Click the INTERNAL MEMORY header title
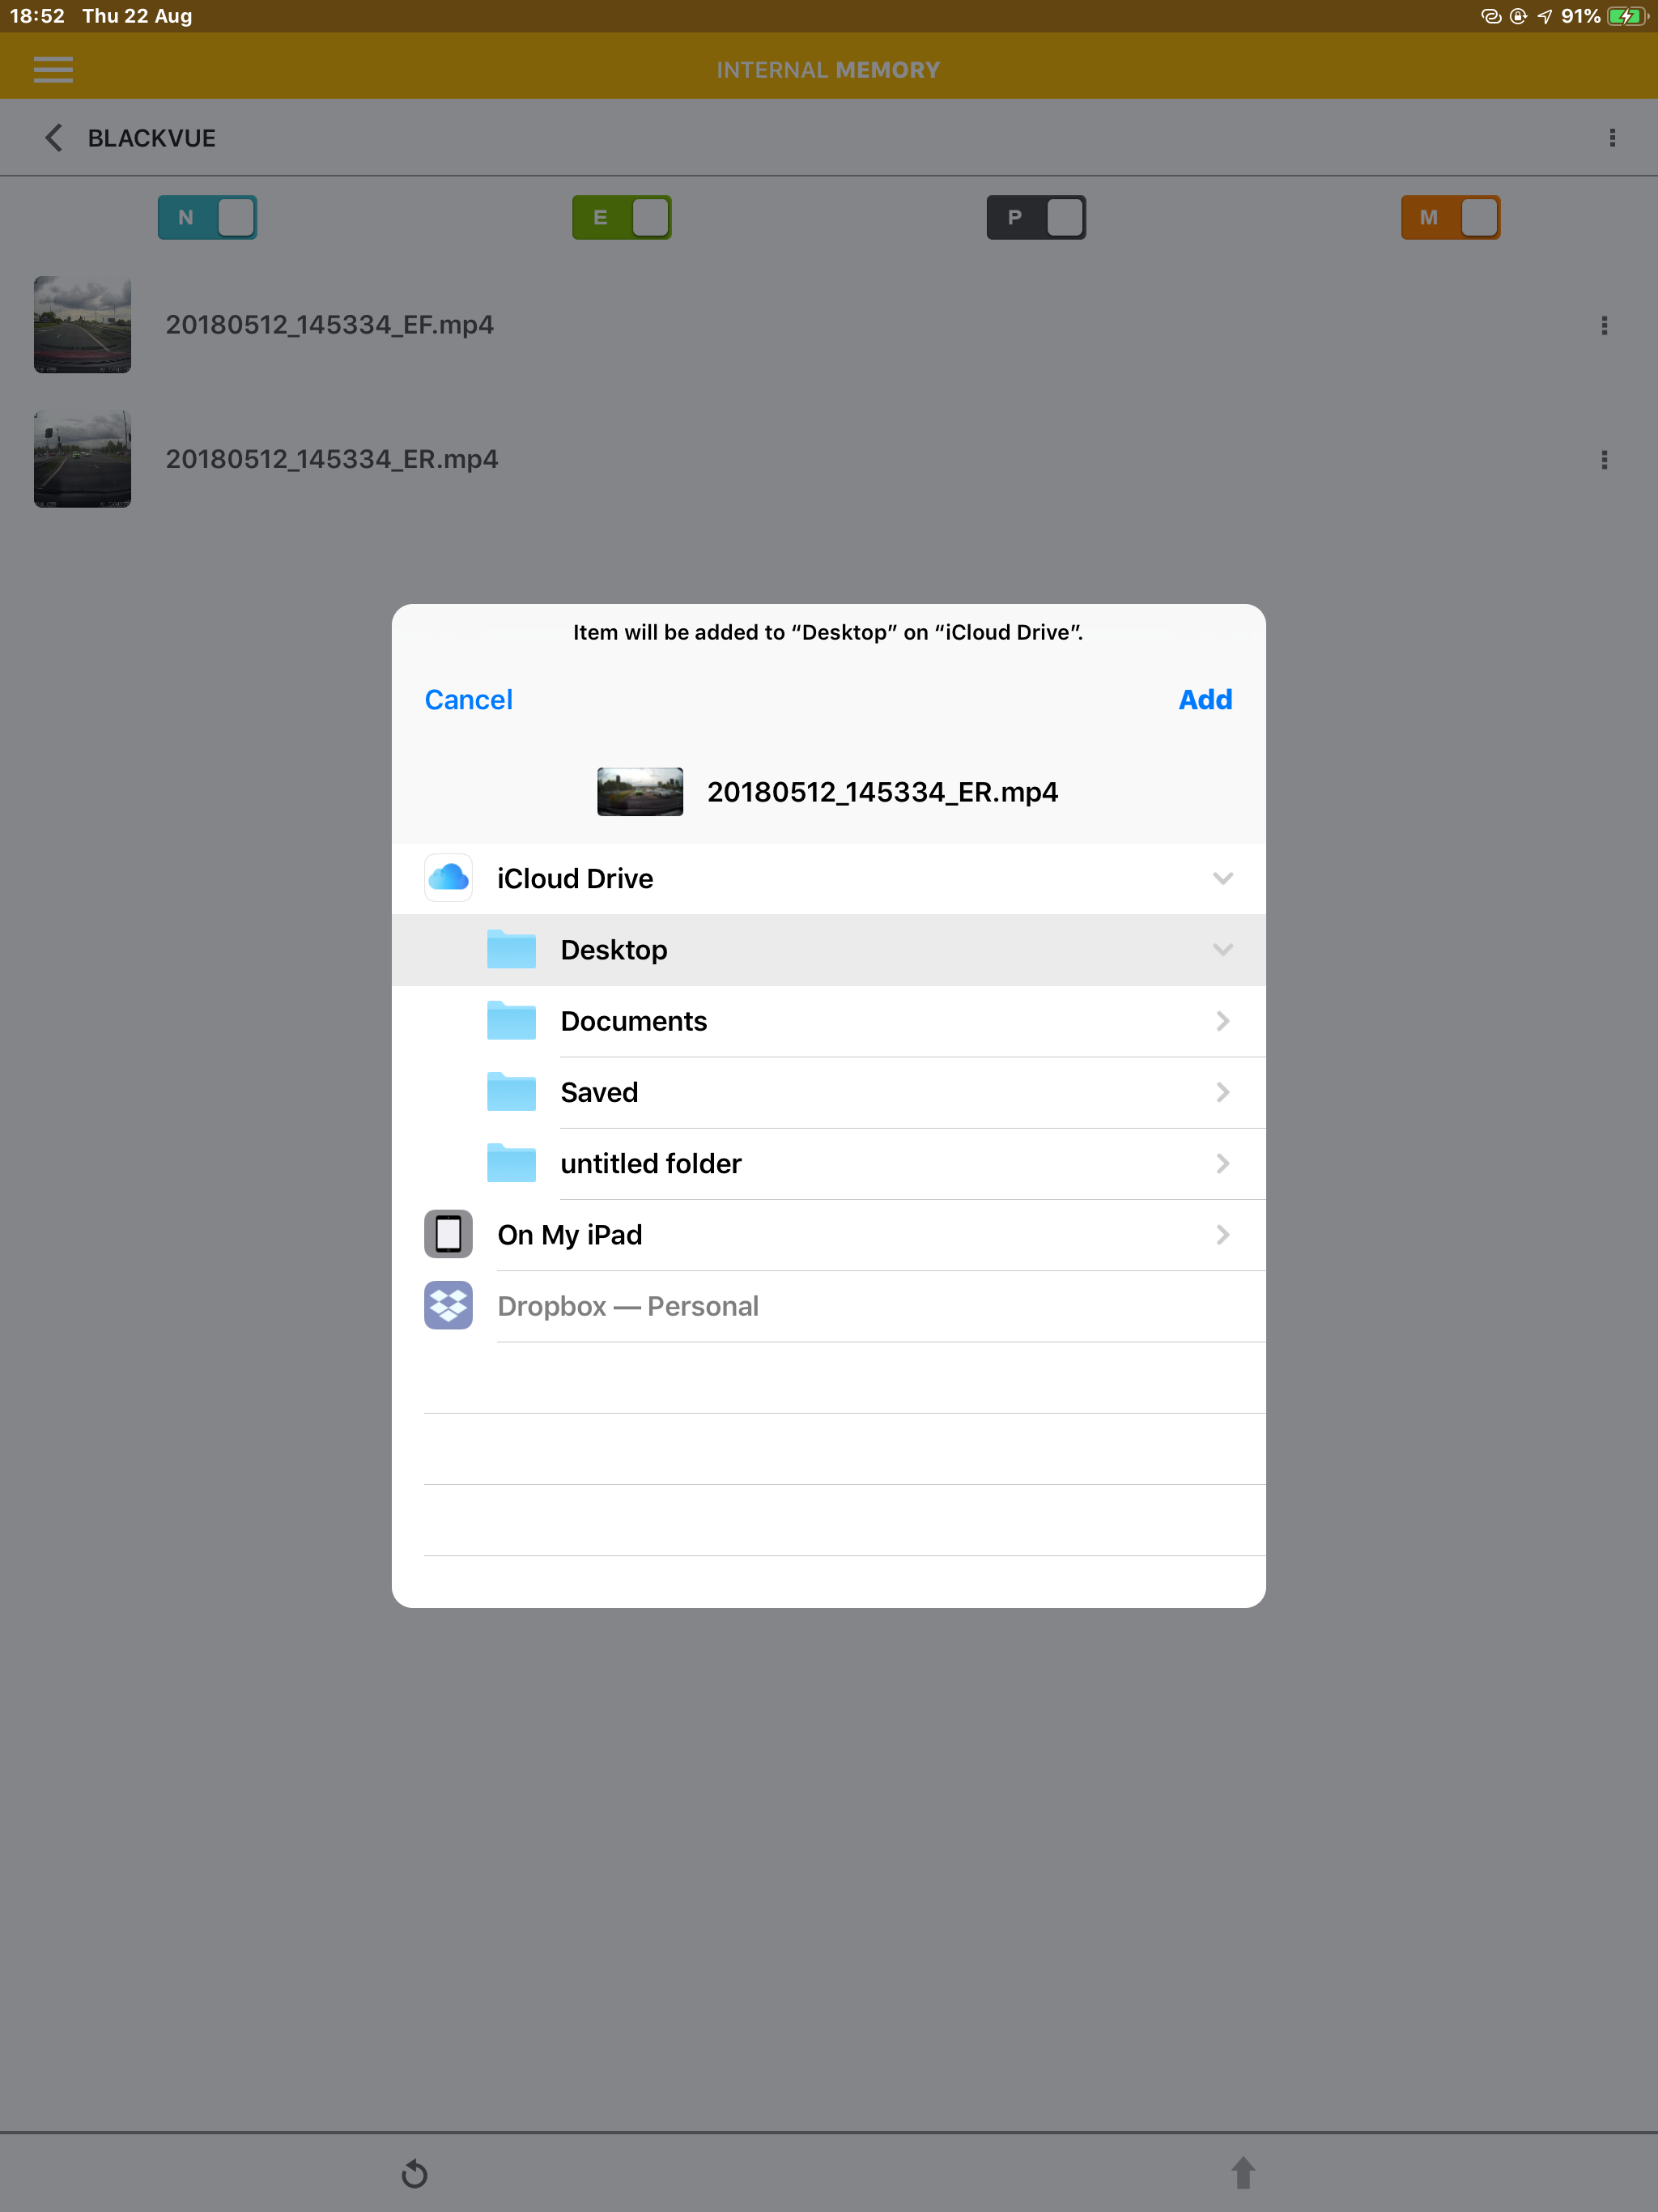 pos(828,69)
